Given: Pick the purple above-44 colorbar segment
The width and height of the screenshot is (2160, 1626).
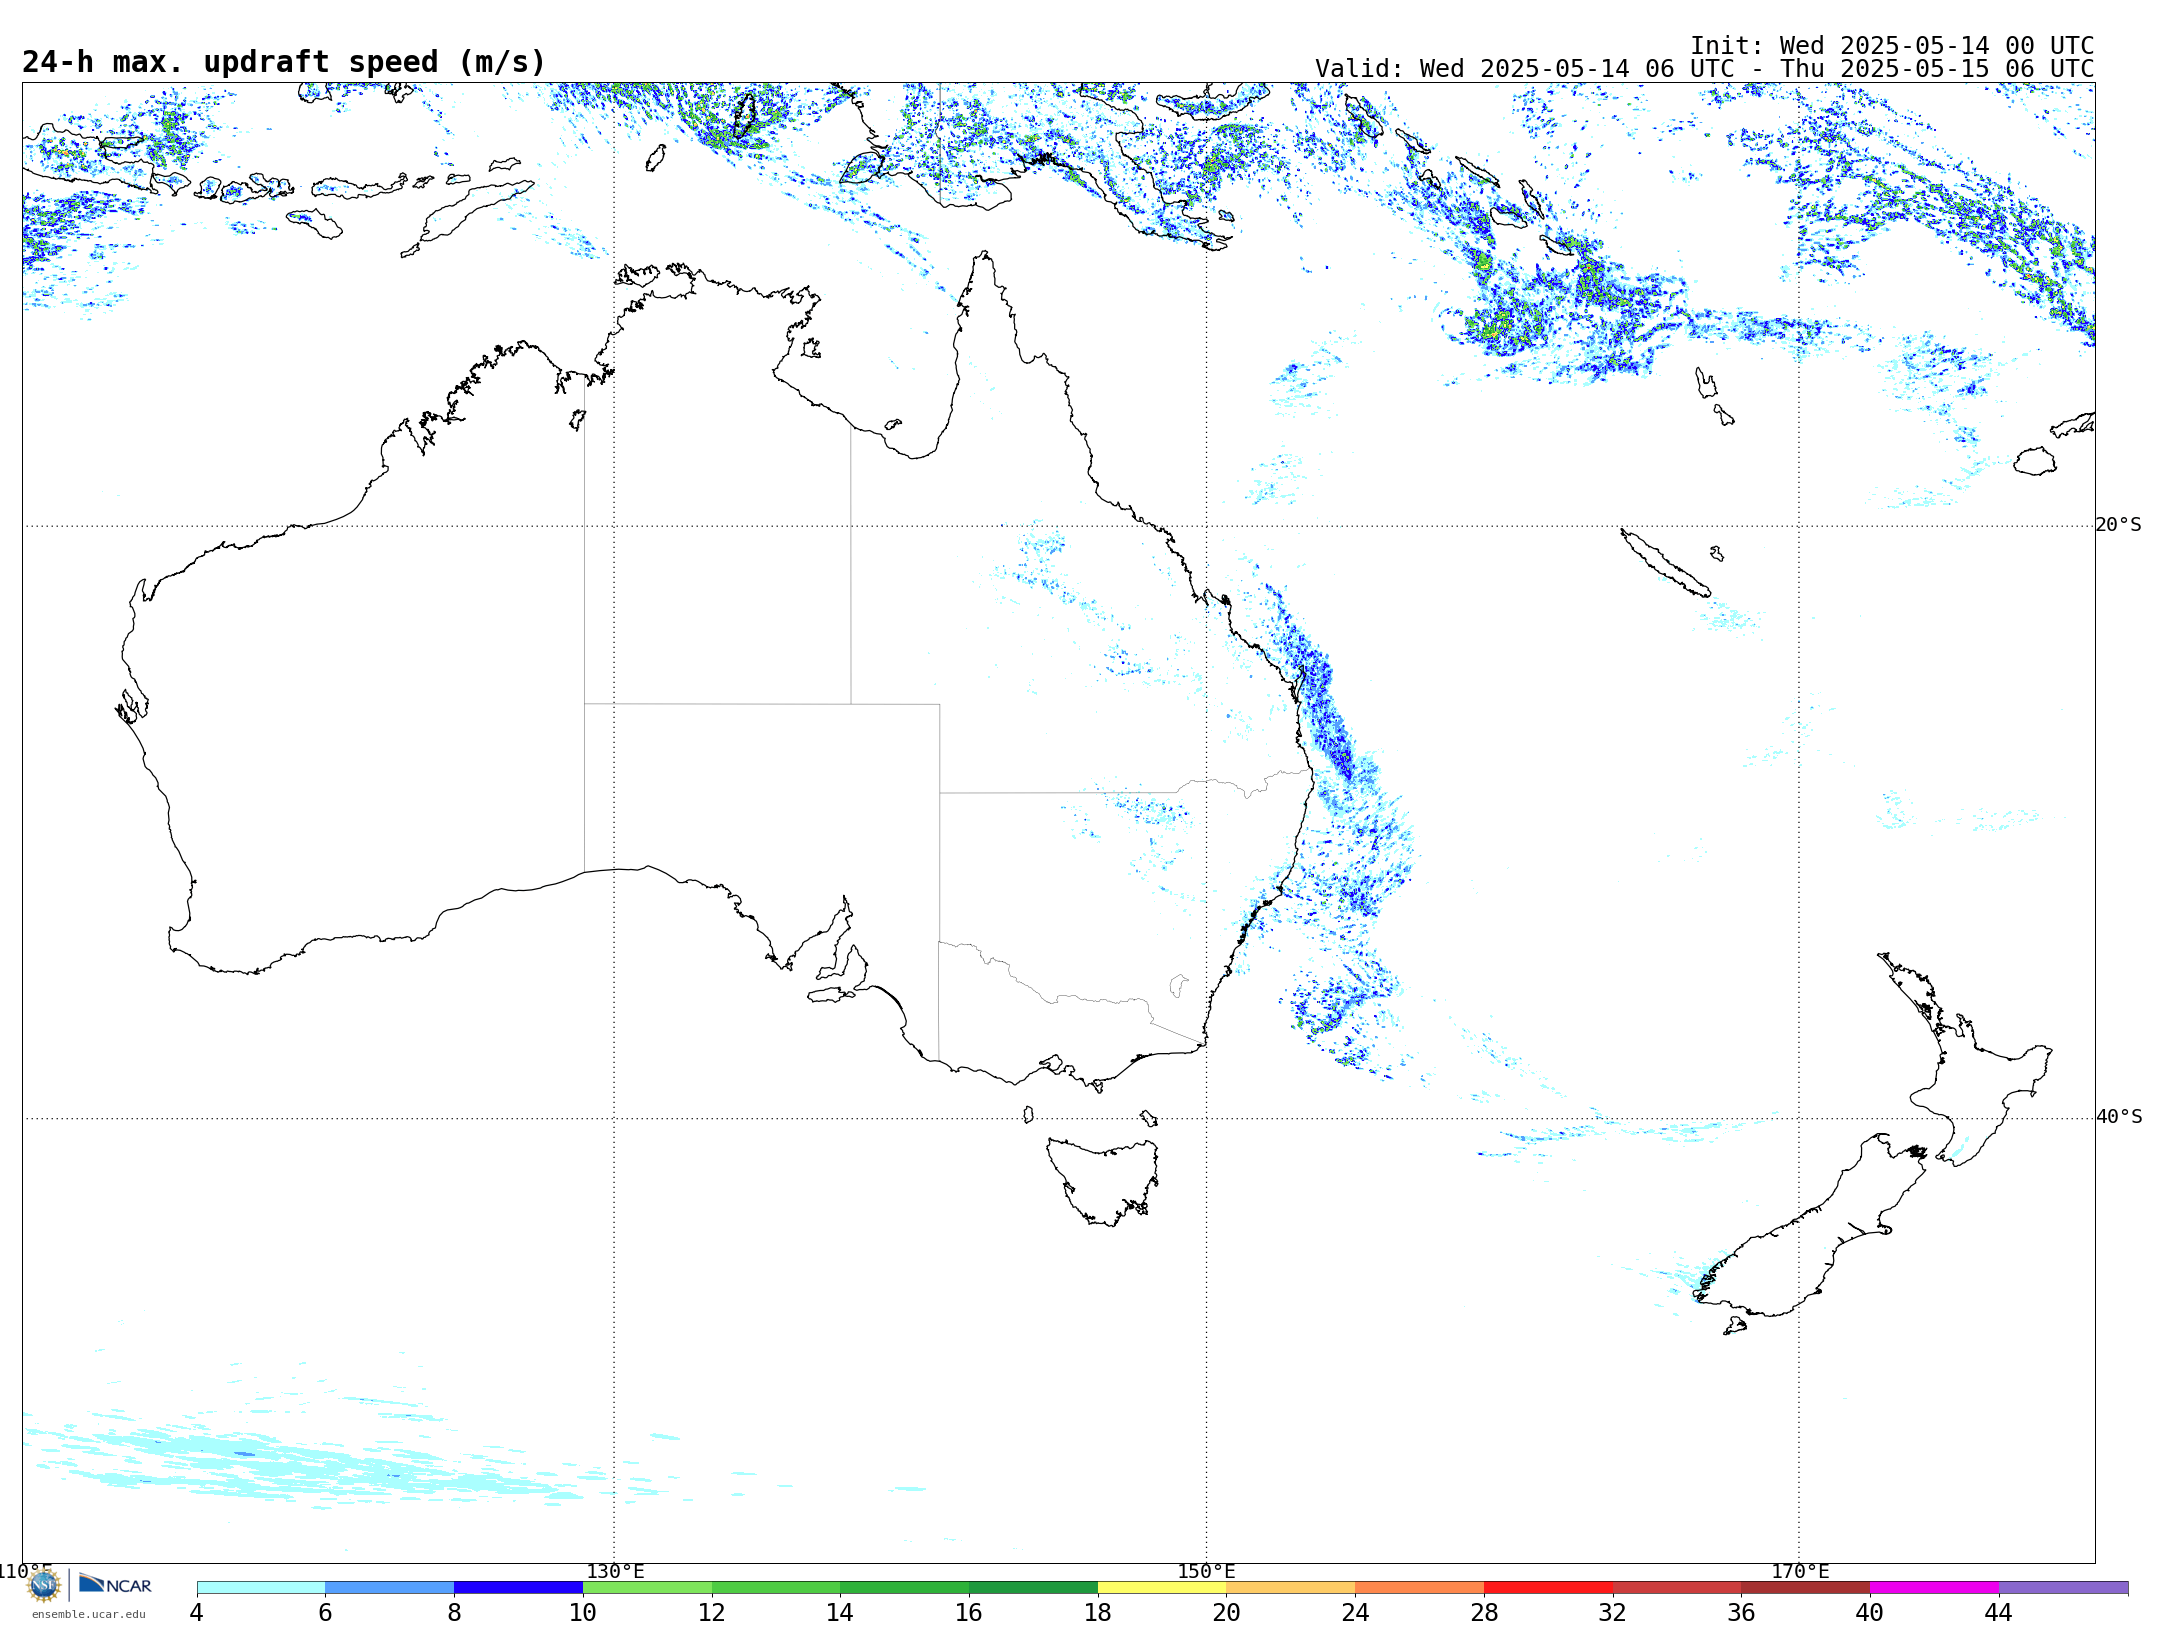Looking at the screenshot, I should click(2063, 1588).
